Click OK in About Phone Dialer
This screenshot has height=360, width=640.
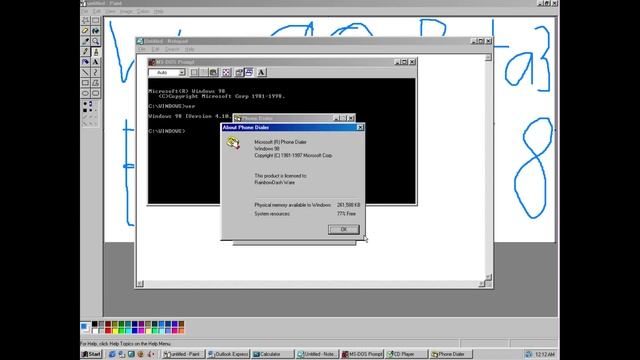(x=344, y=229)
